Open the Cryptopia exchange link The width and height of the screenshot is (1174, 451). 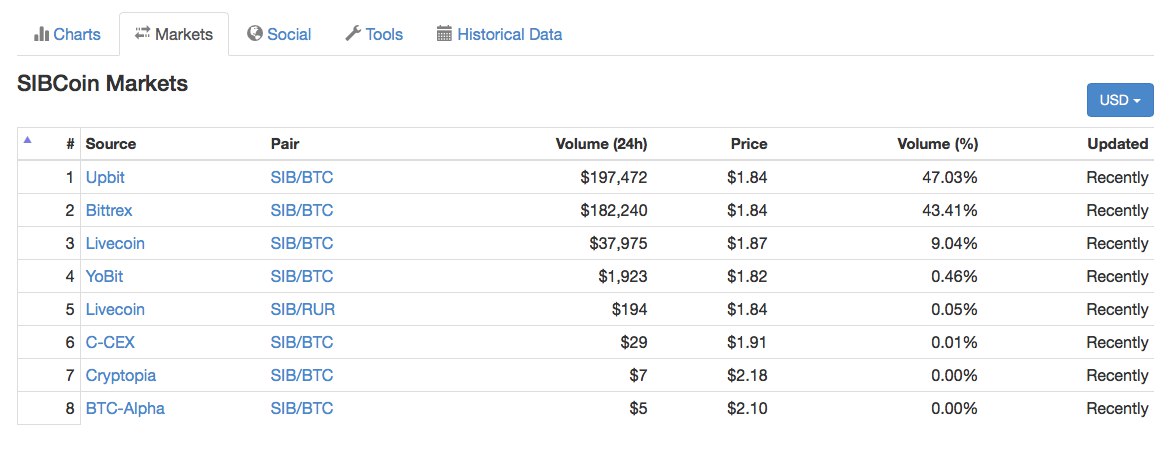point(121,375)
